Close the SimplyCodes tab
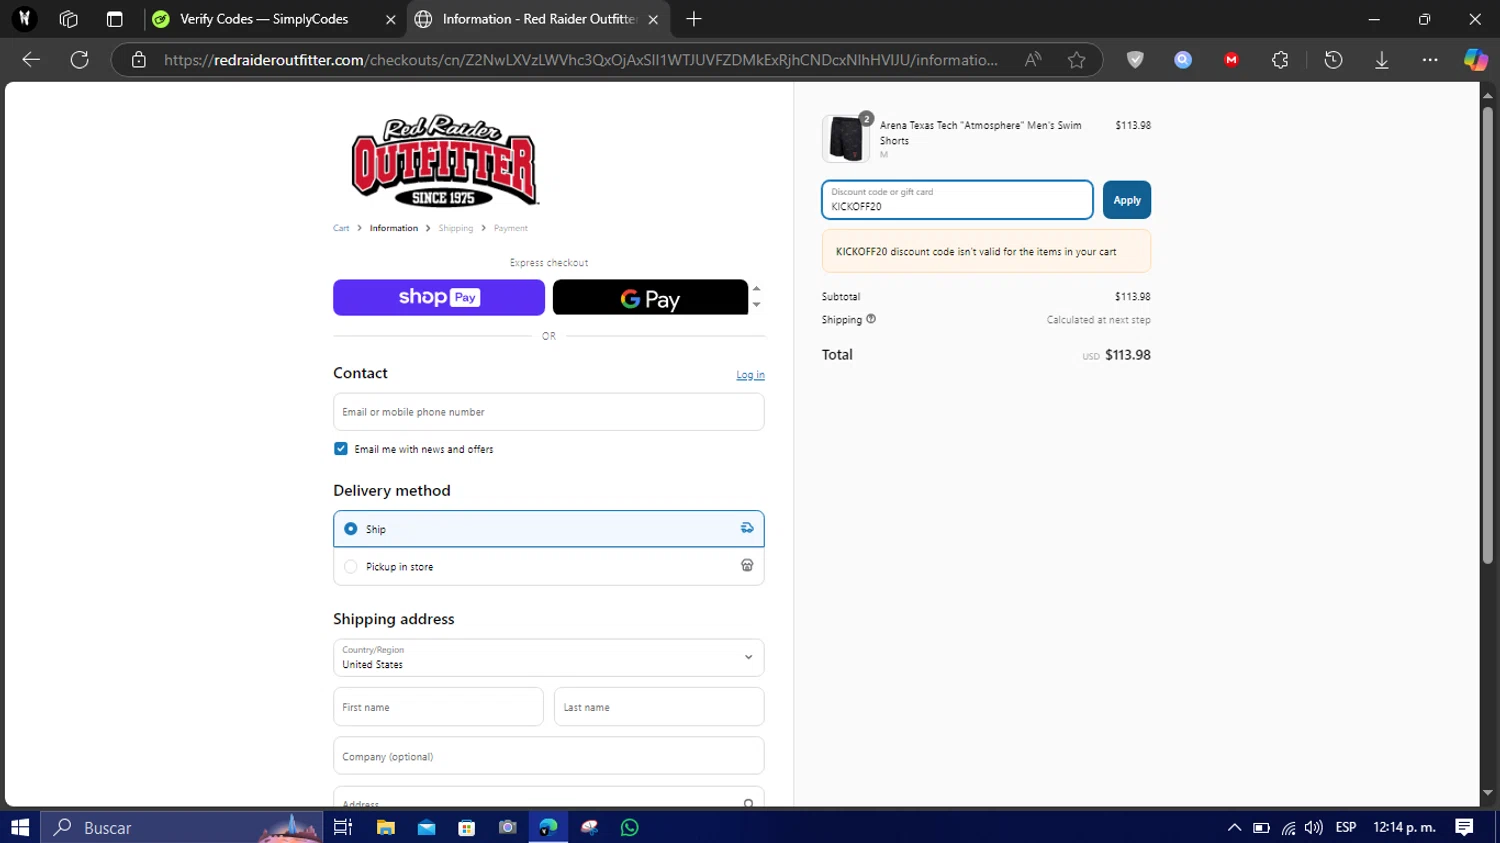The width and height of the screenshot is (1500, 843). point(390,19)
